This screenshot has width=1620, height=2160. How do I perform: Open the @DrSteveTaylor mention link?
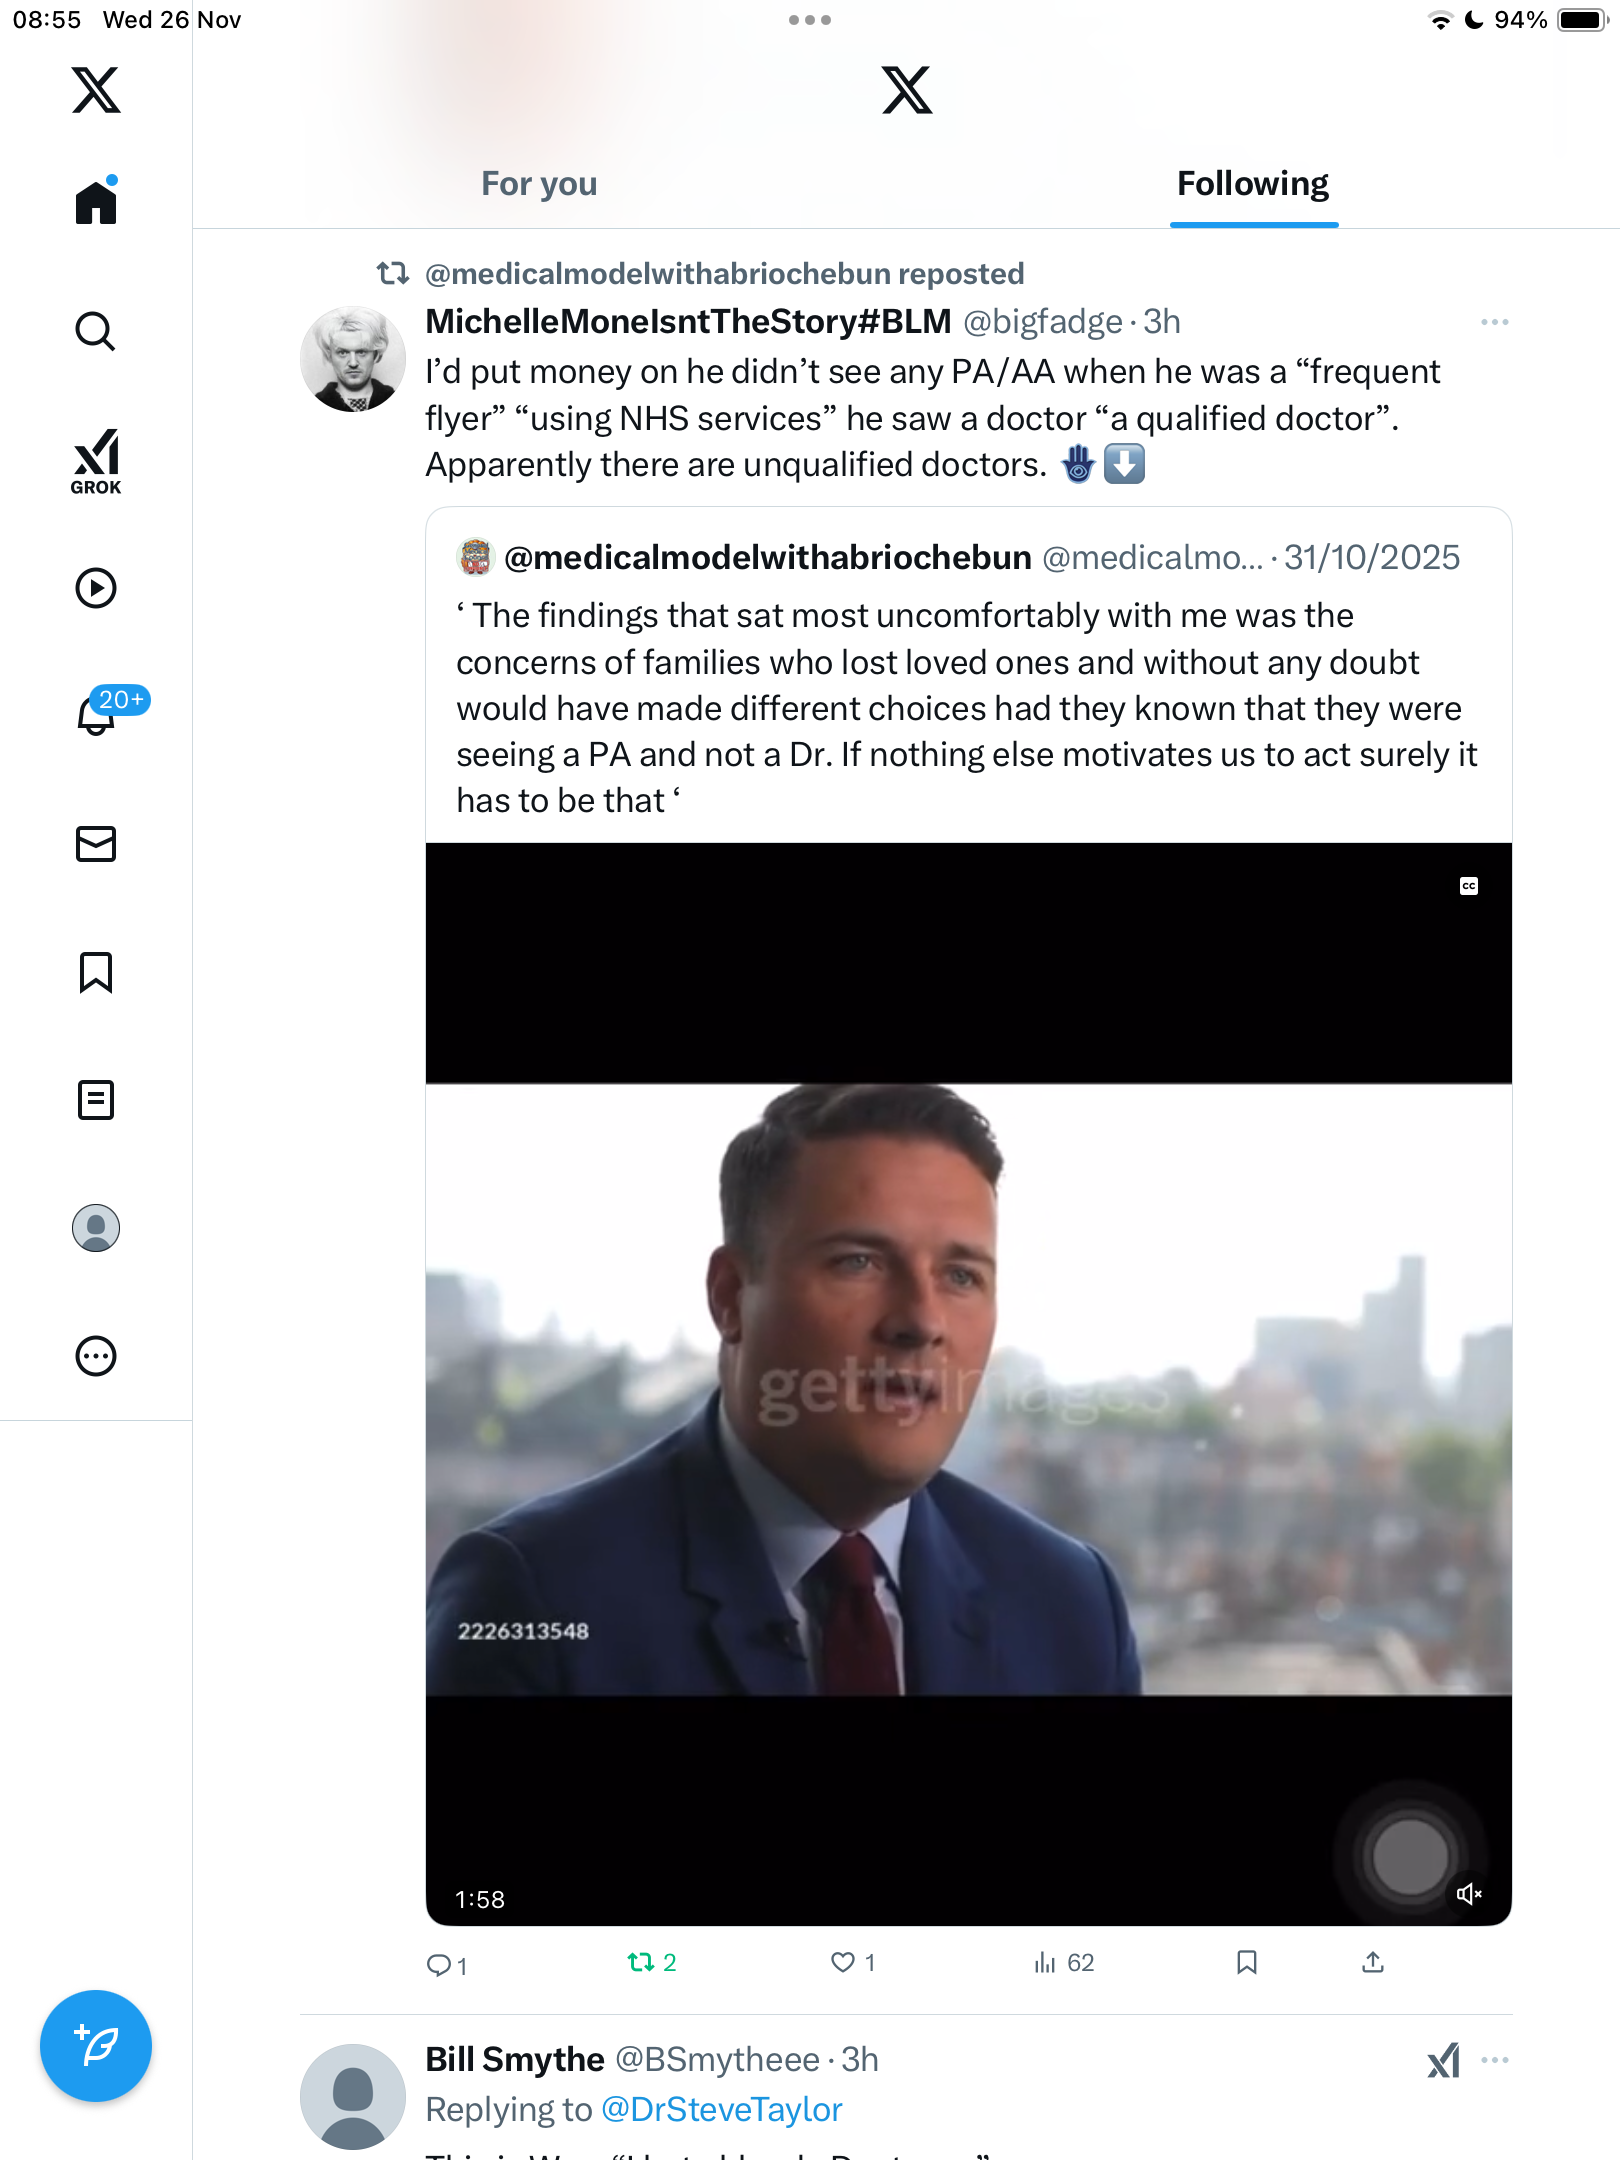coord(721,2110)
